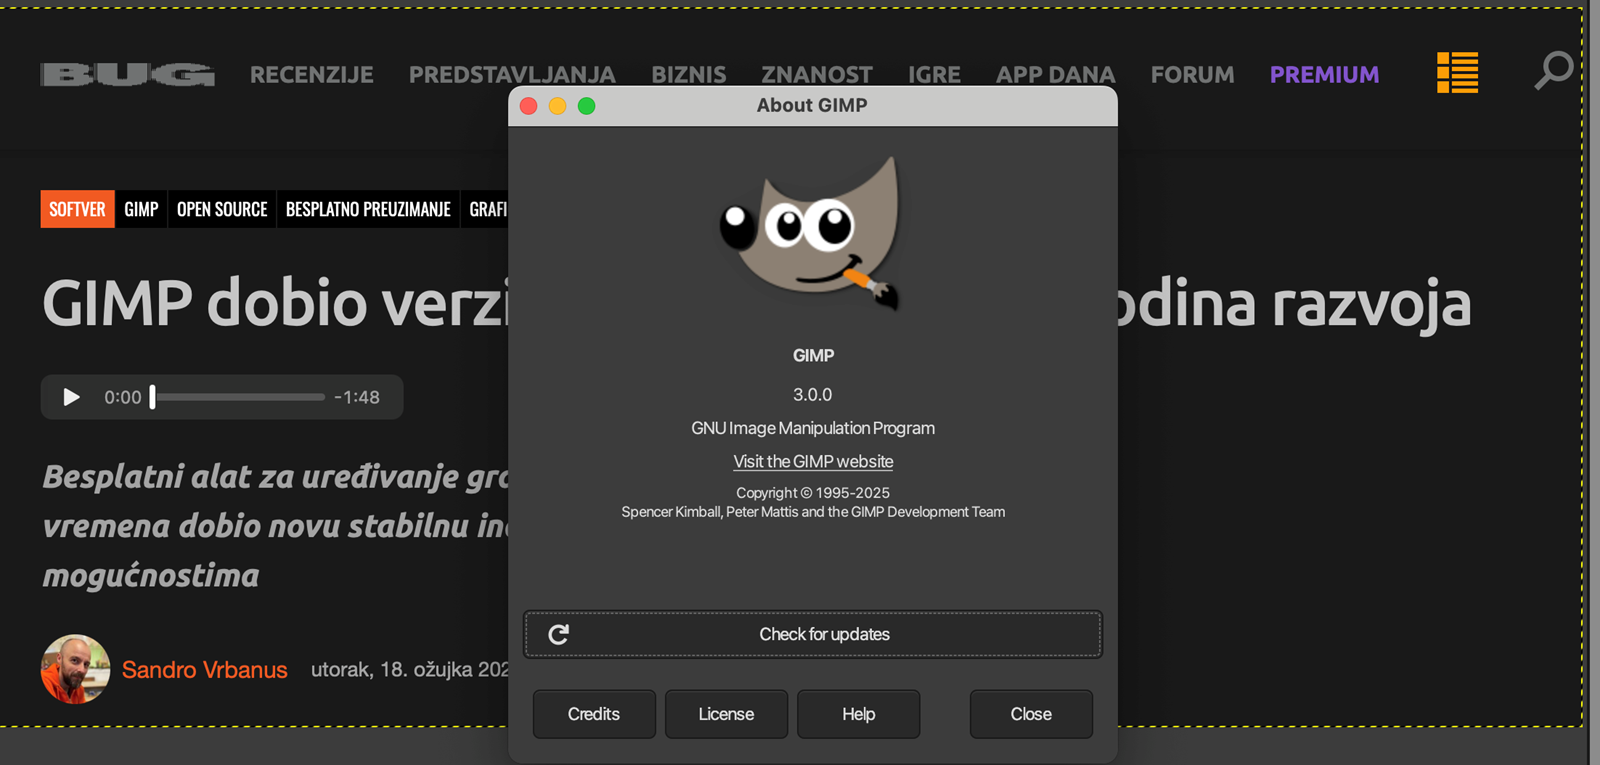
Task: Navigate to the FORUM page
Action: (x=1192, y=75)
